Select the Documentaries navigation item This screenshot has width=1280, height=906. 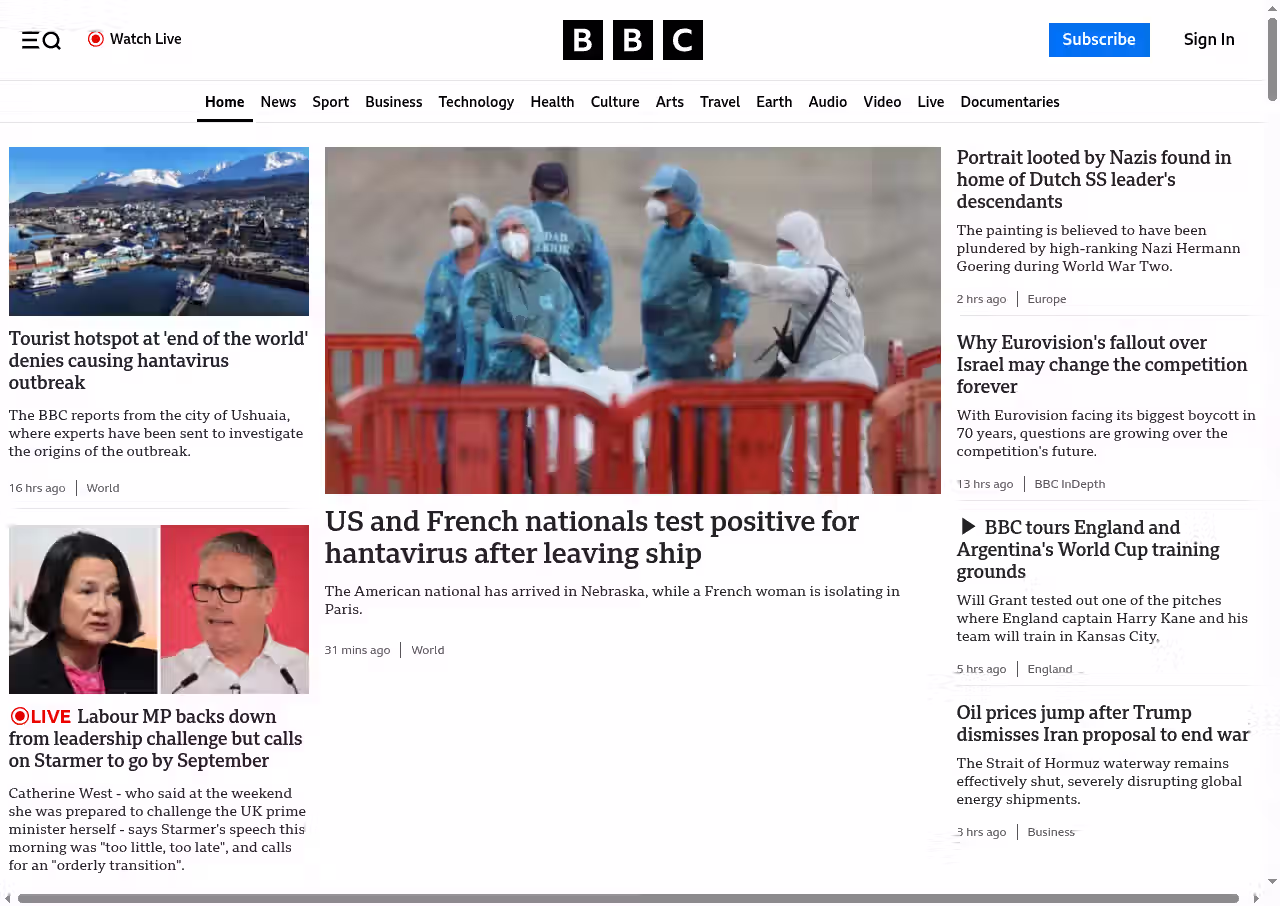click(1010, 102)
